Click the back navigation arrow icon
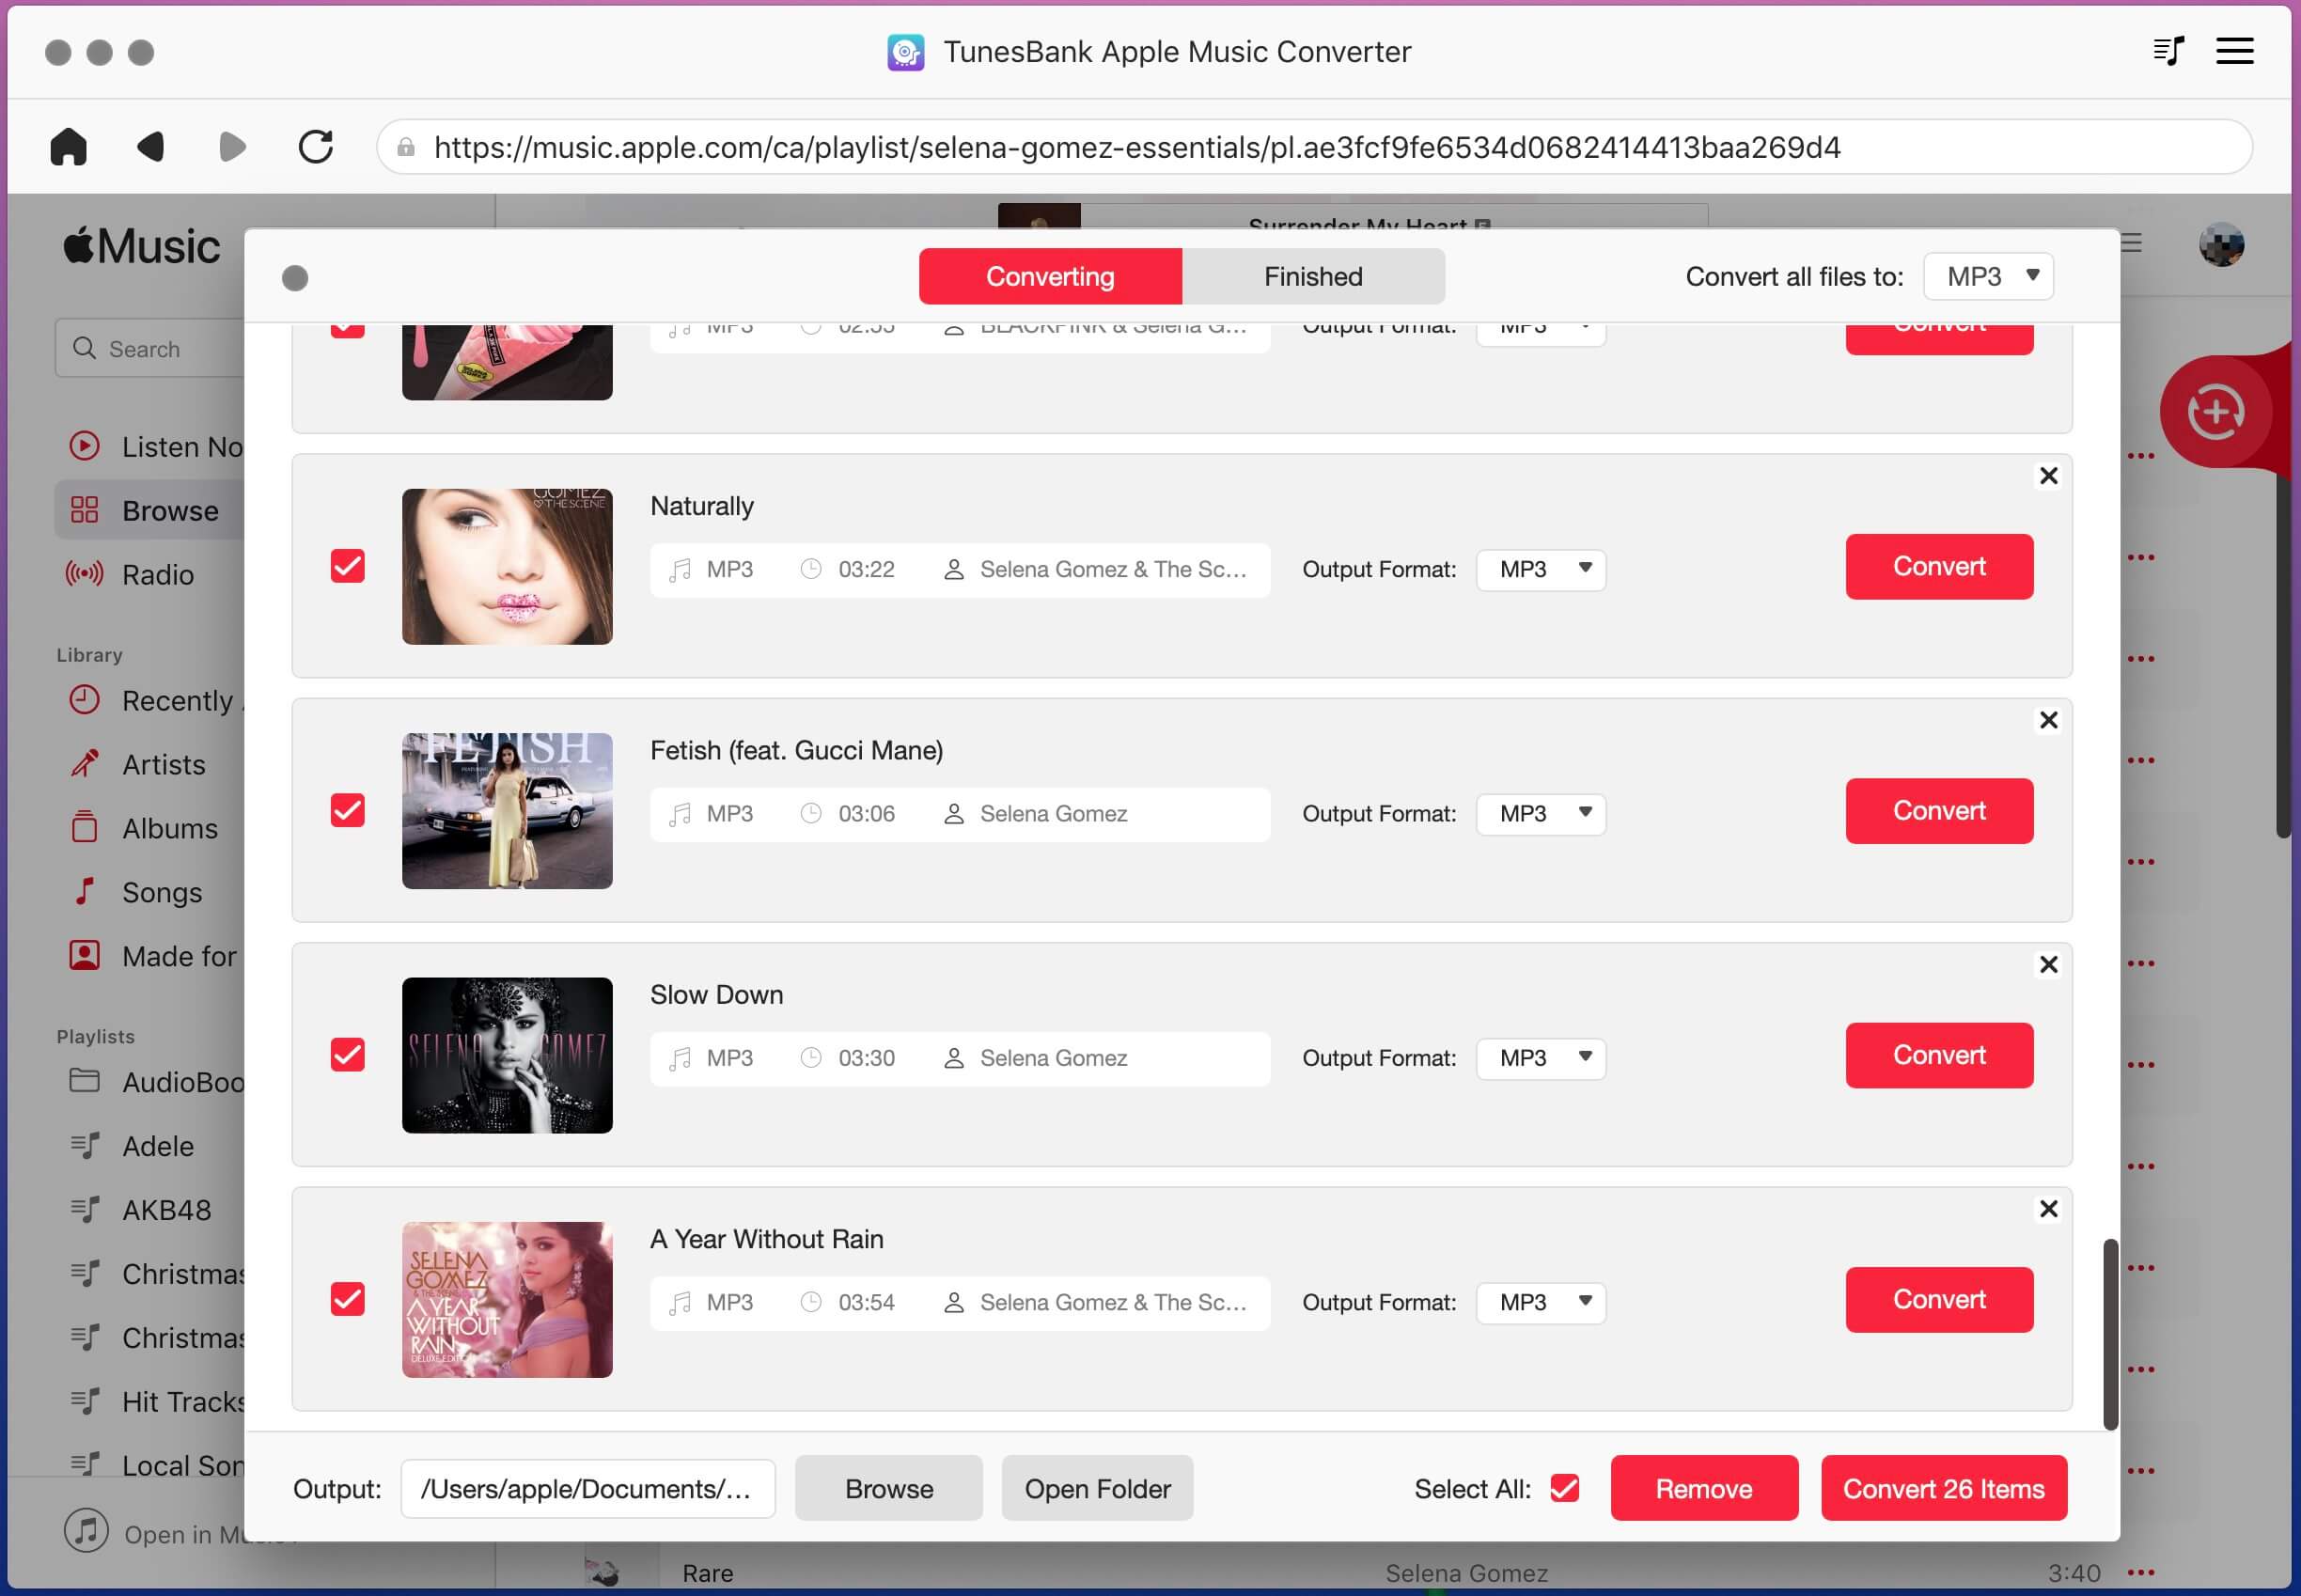 coord(149,145)
